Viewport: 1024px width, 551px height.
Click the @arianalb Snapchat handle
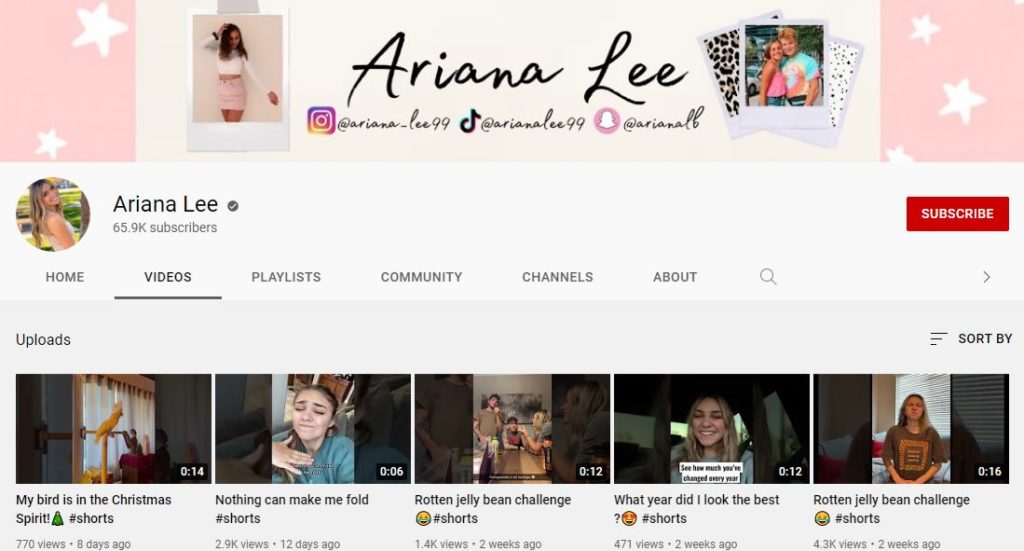[663, 121]
